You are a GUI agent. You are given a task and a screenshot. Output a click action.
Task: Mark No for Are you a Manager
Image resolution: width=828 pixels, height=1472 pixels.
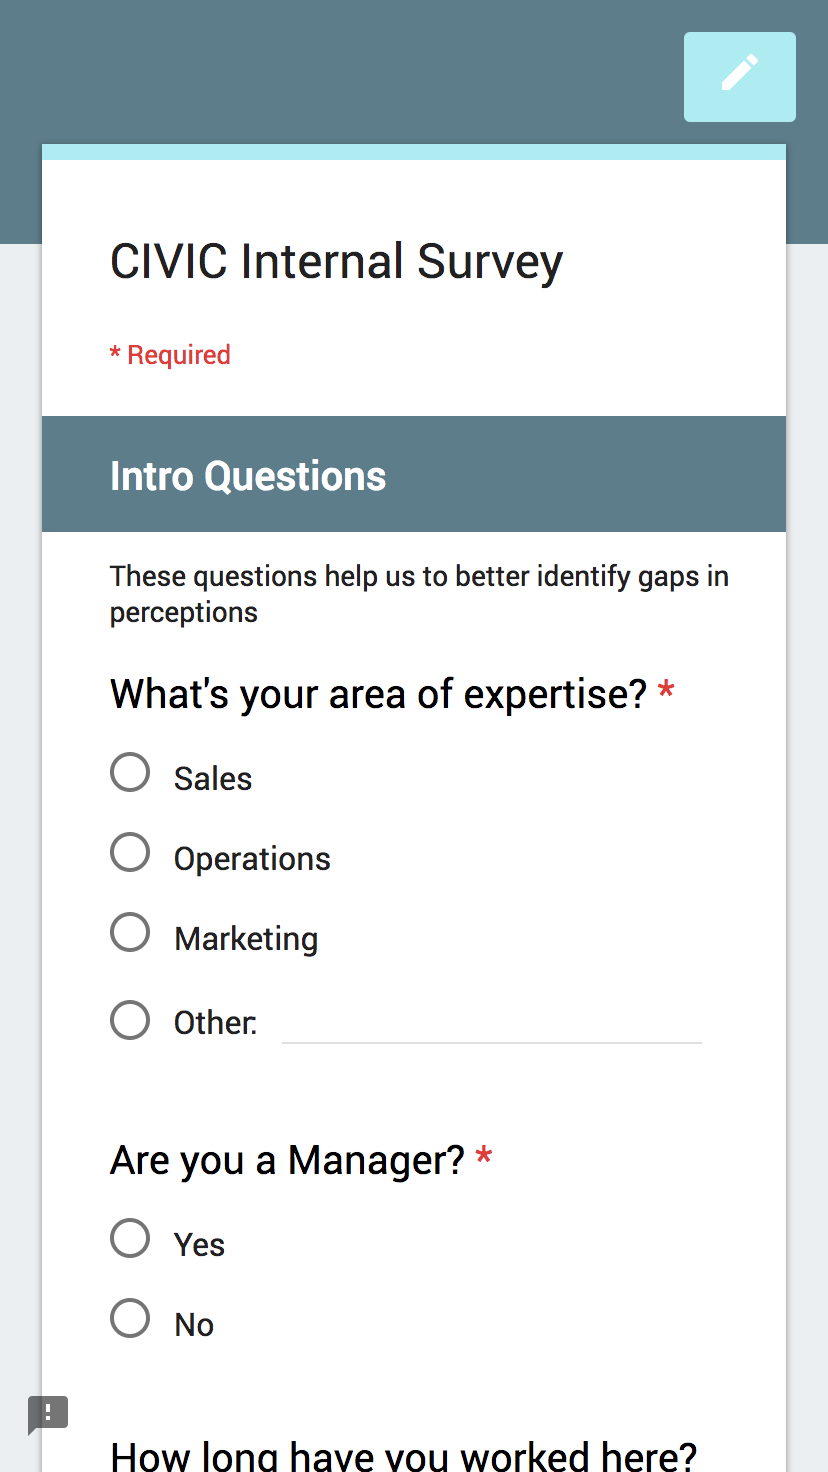(130, 1319)
